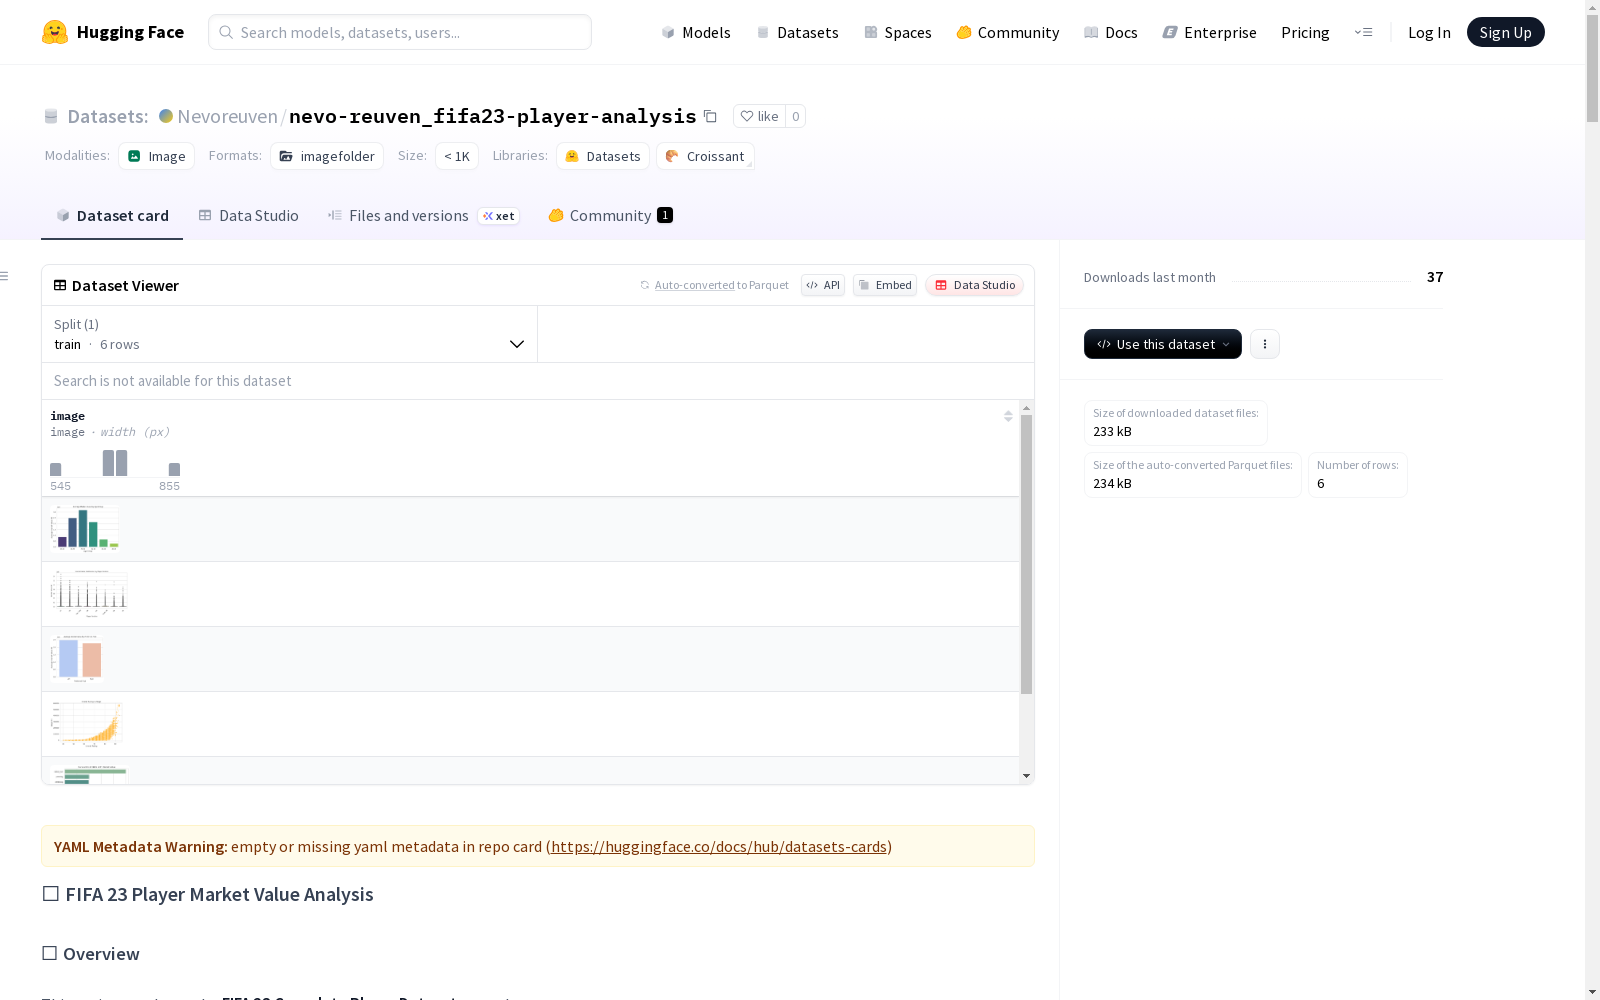Click the Downloads last month value 37
1600x1000 pixels.
[1435, 277]
